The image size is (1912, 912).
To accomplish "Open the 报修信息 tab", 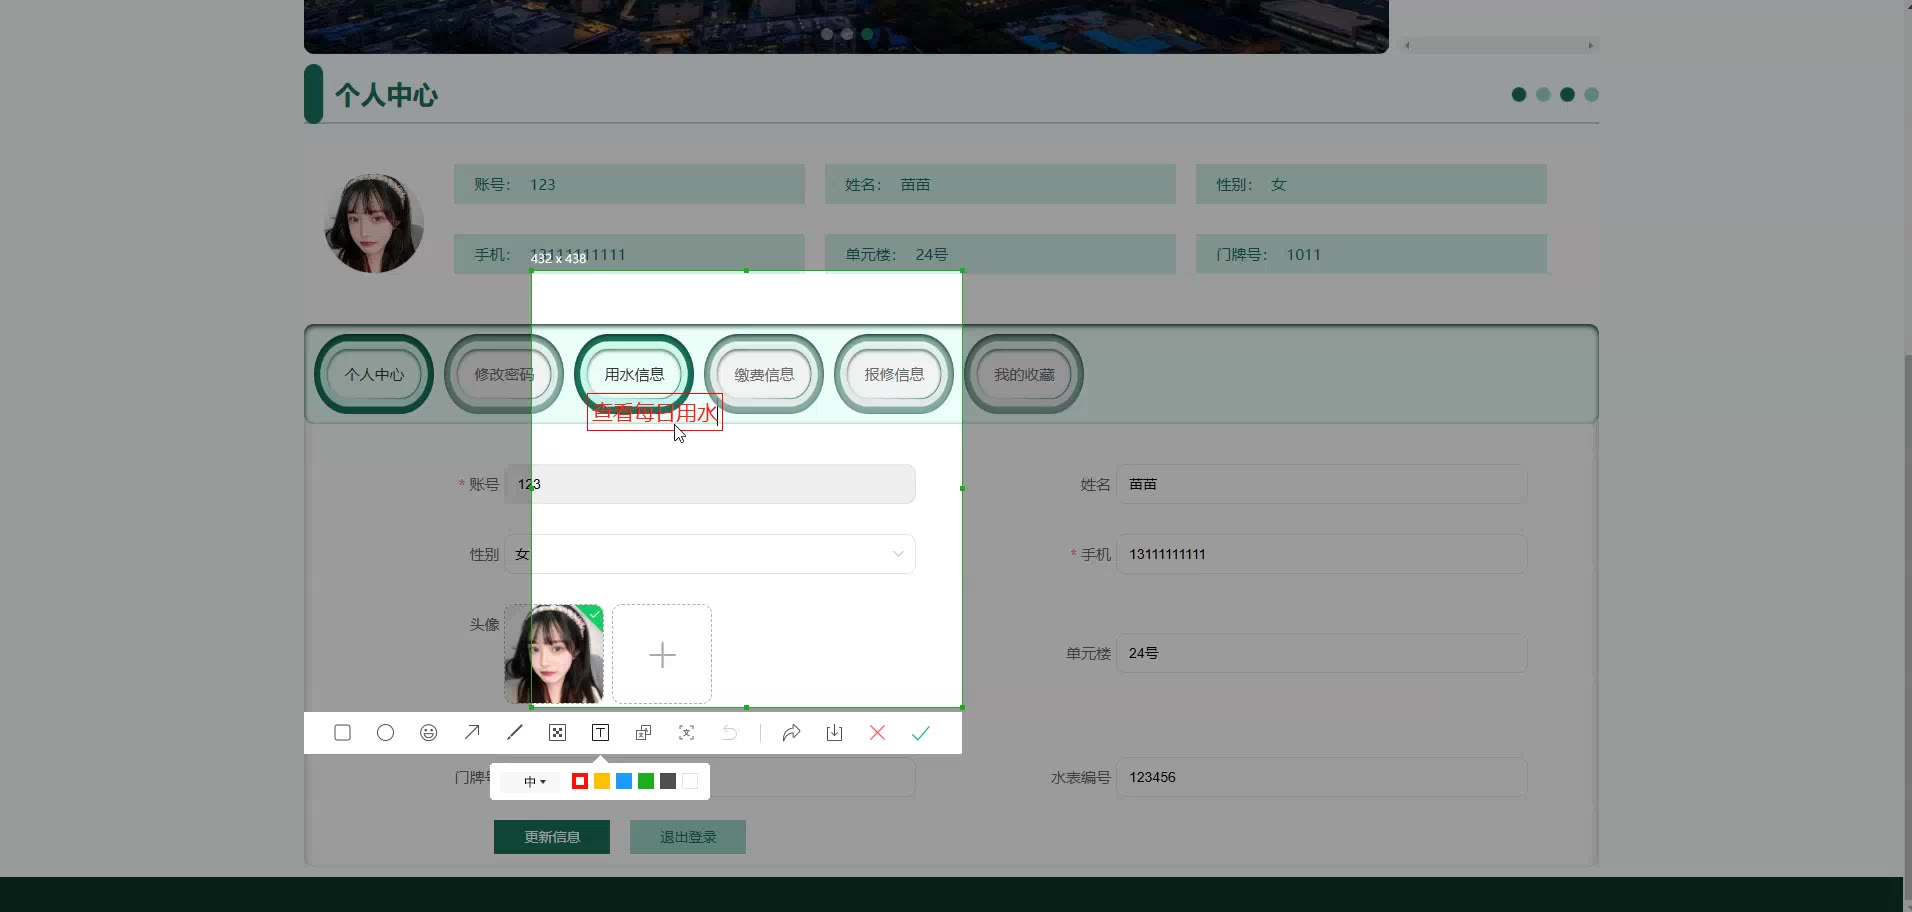I will coord(894,374).
